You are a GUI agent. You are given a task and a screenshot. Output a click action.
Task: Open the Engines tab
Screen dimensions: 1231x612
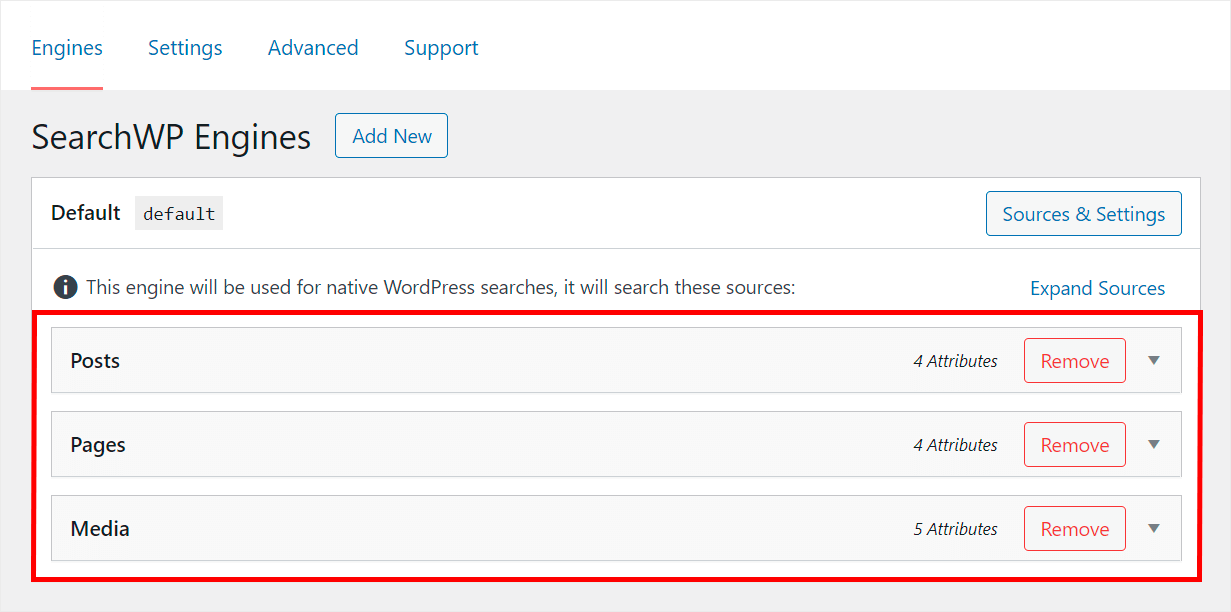pyautogui.click(x=67, y=48)
